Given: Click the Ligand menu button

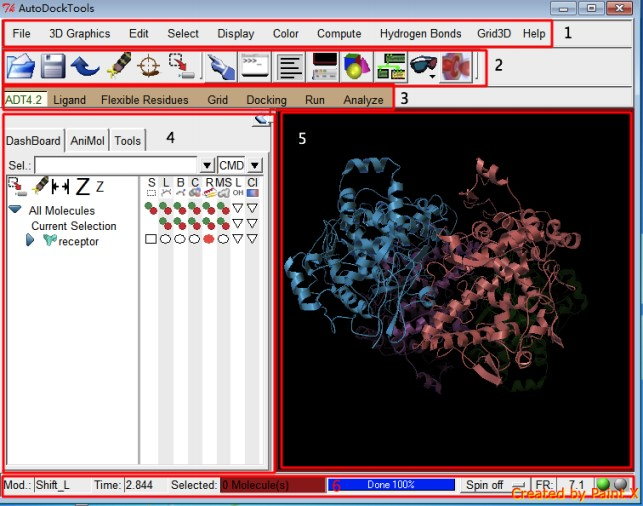Looking at the screenshot, I should pos(69,100).
